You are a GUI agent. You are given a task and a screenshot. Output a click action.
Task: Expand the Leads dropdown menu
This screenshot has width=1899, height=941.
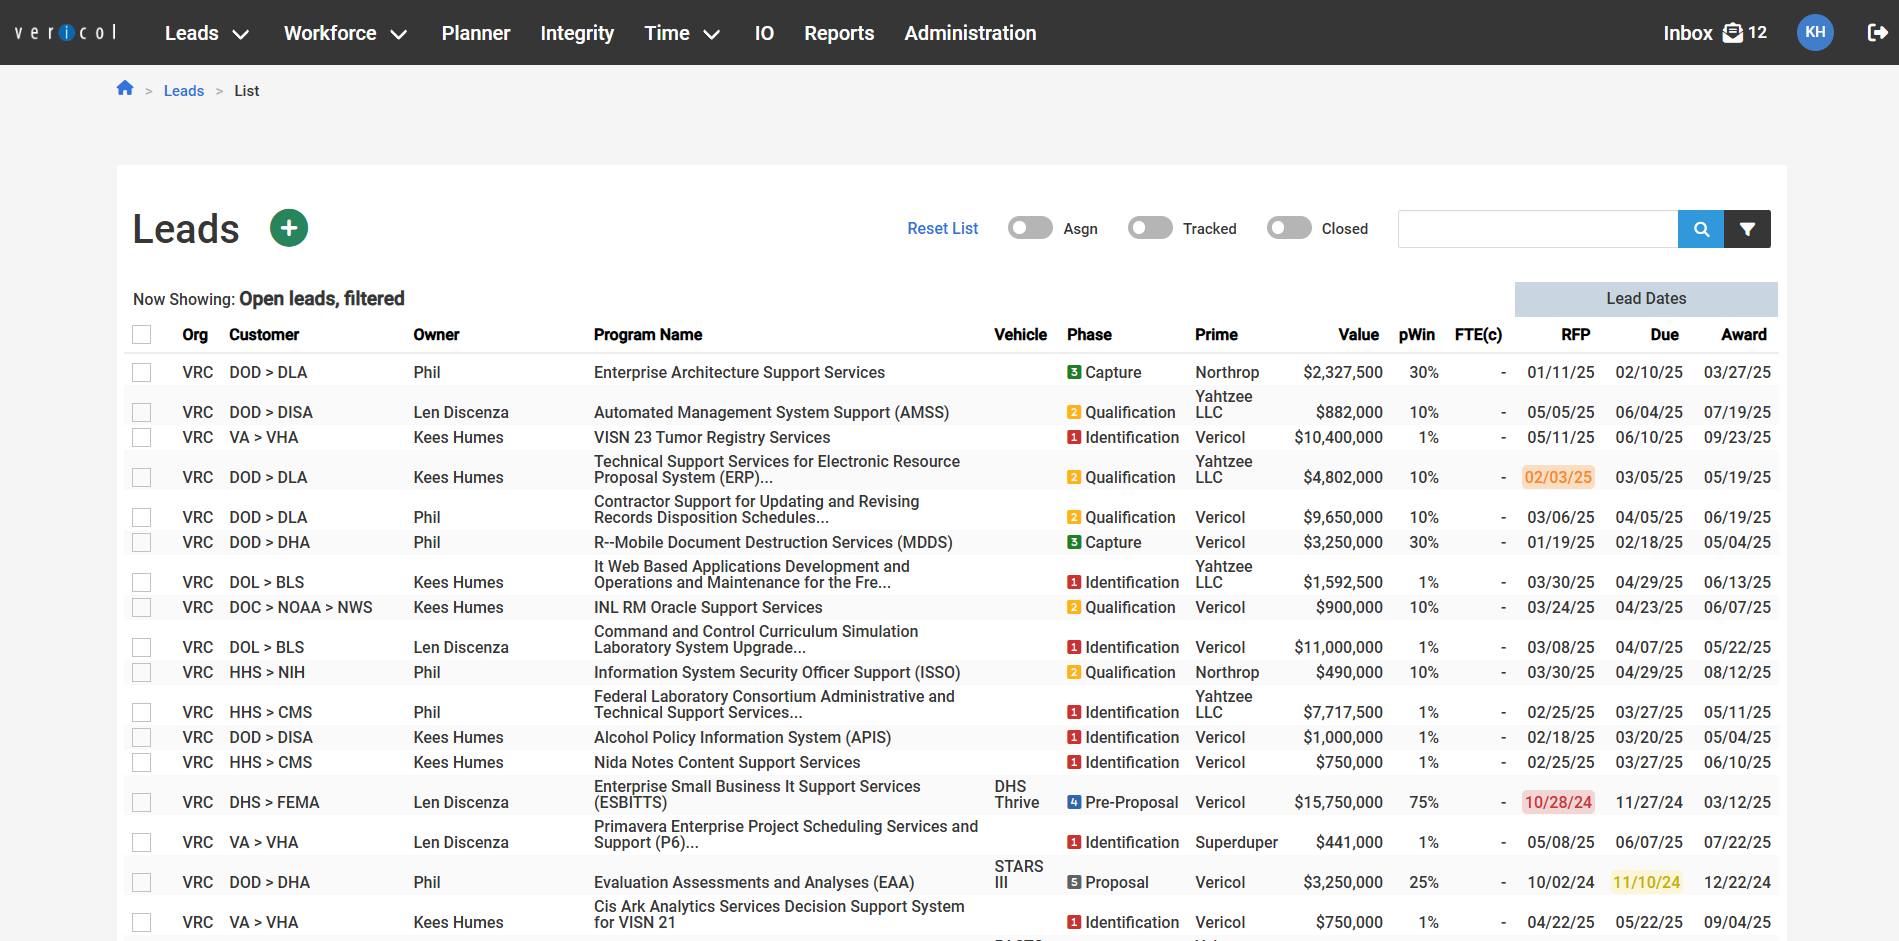pyautogui.click(x=206, y=33)
